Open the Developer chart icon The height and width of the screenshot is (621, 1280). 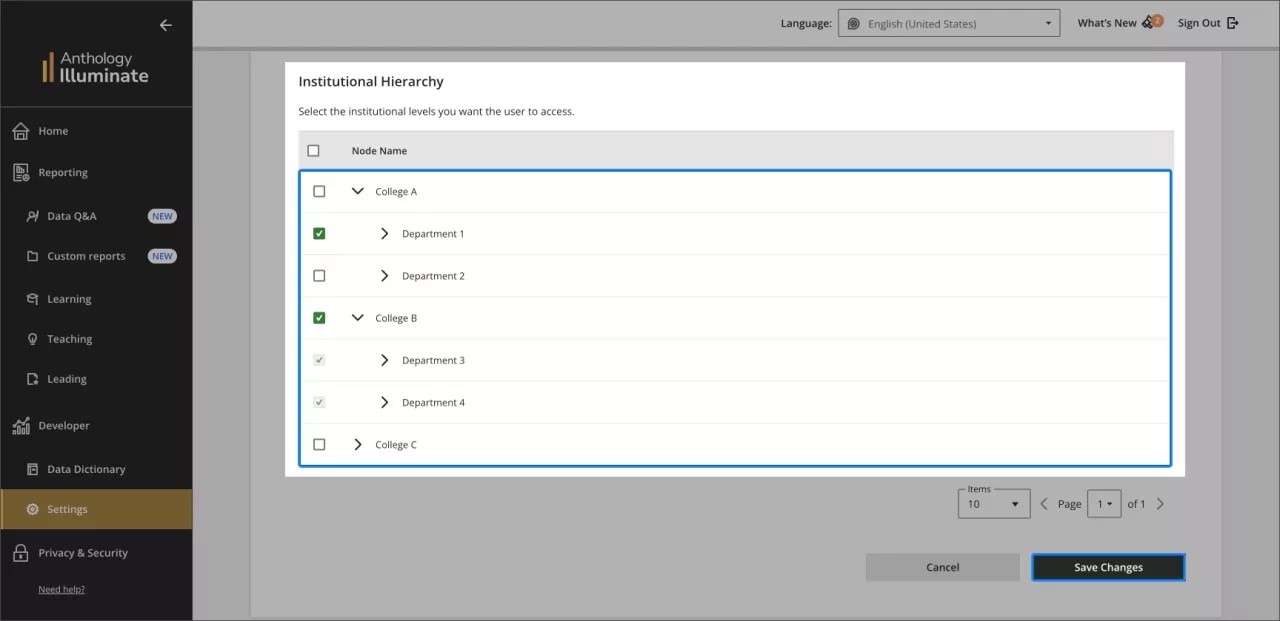coord(21,425)
